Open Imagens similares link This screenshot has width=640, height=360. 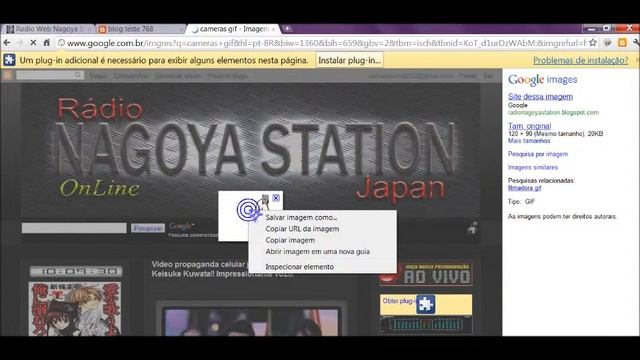pos(532,167)
